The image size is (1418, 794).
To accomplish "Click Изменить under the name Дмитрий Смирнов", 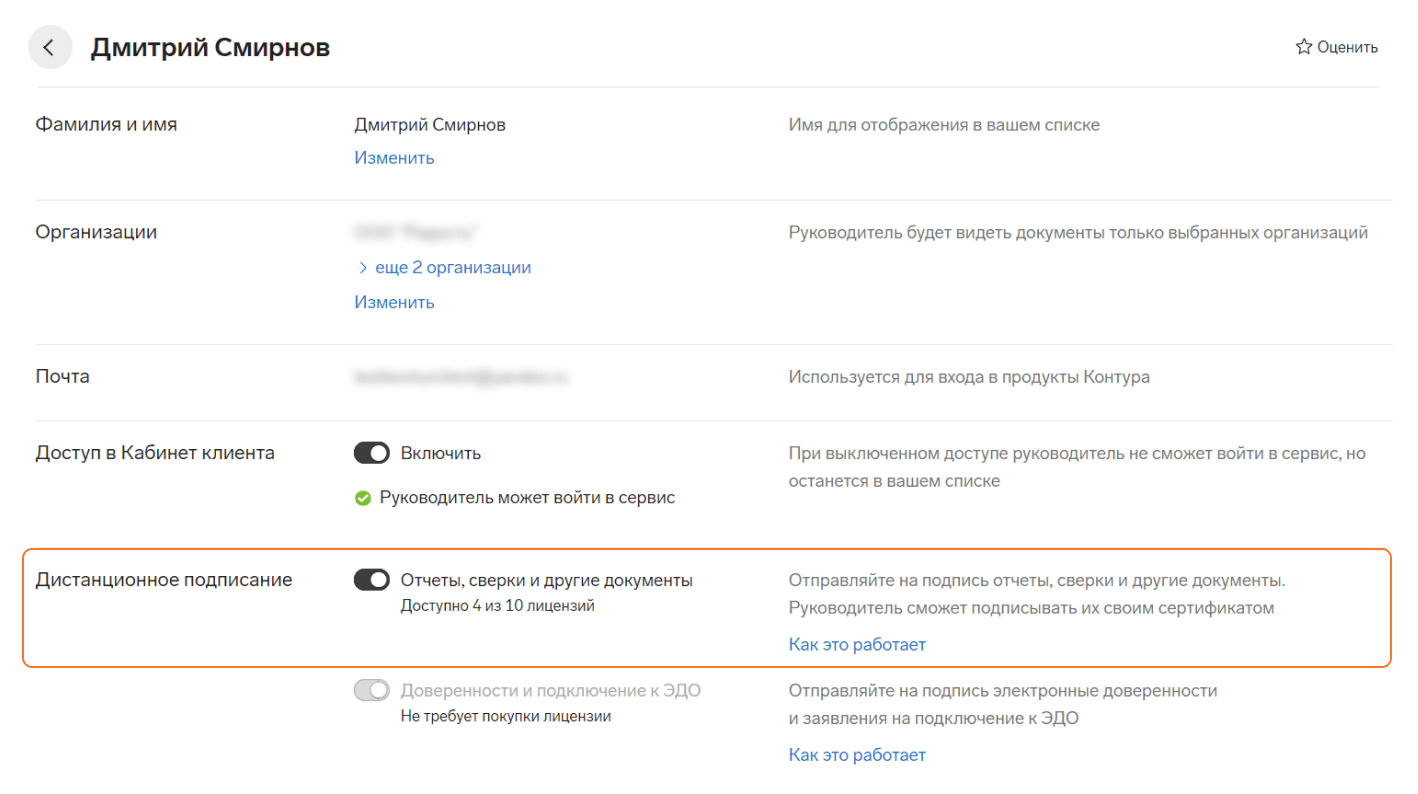I will pyautogui.click(x=394, y=158).
